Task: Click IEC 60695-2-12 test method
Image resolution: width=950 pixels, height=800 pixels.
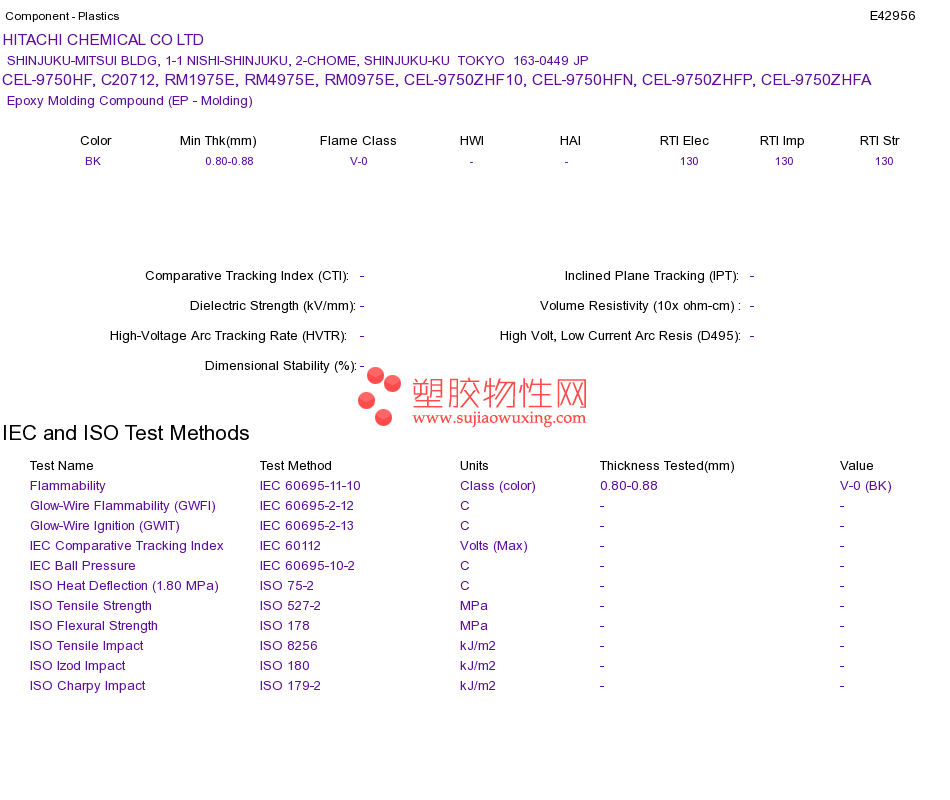Action: point(307,506)
